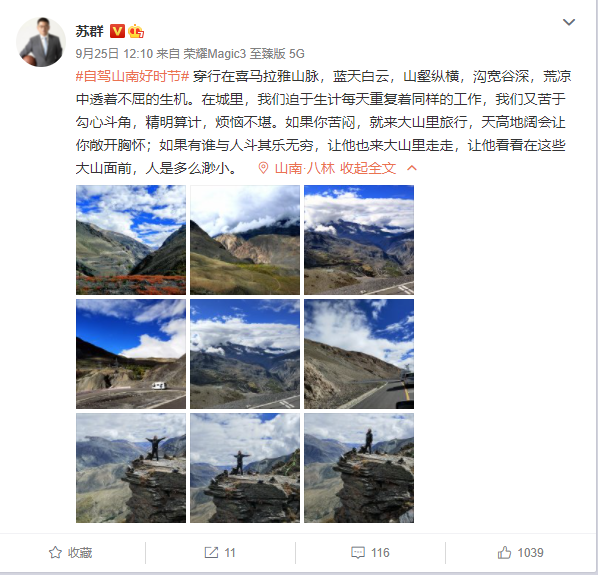Collapse full text via 收起全文 arrow
Screen dimensions: 598x575
(412, 168)
